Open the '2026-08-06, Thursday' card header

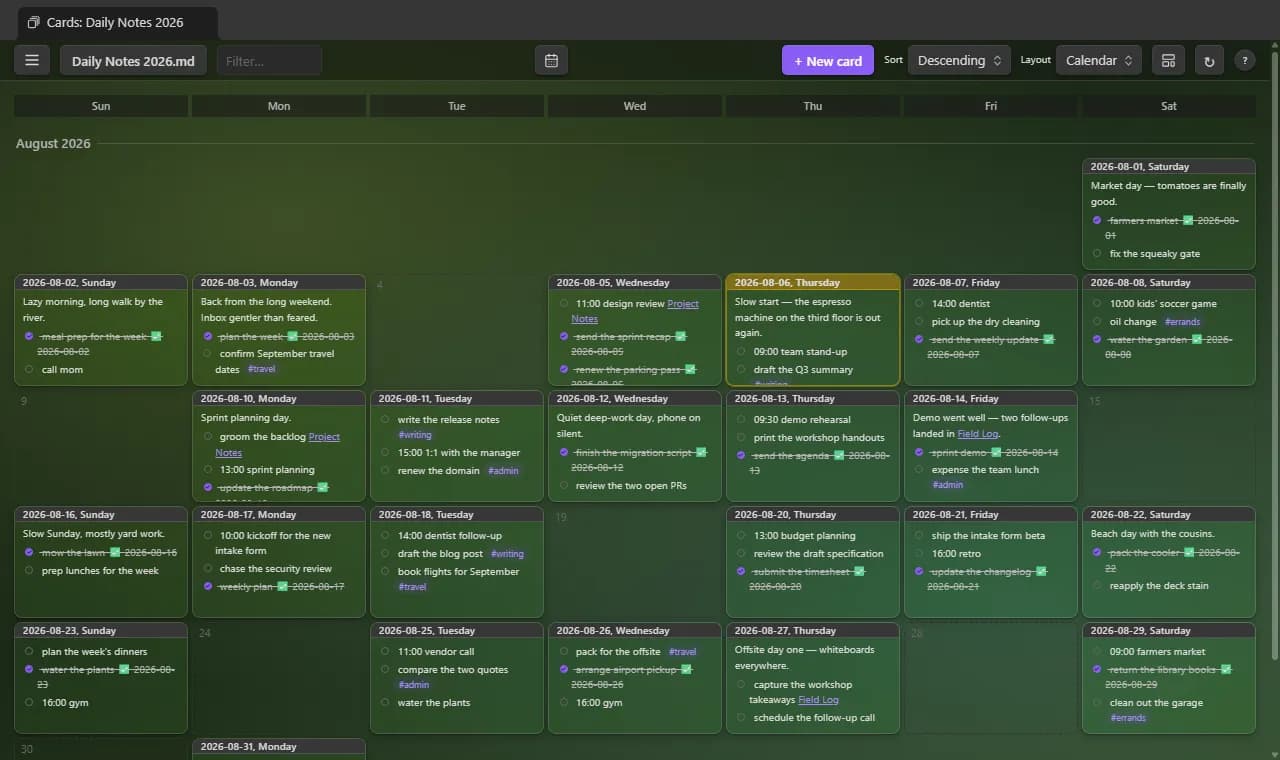click(x=813, y=283)
